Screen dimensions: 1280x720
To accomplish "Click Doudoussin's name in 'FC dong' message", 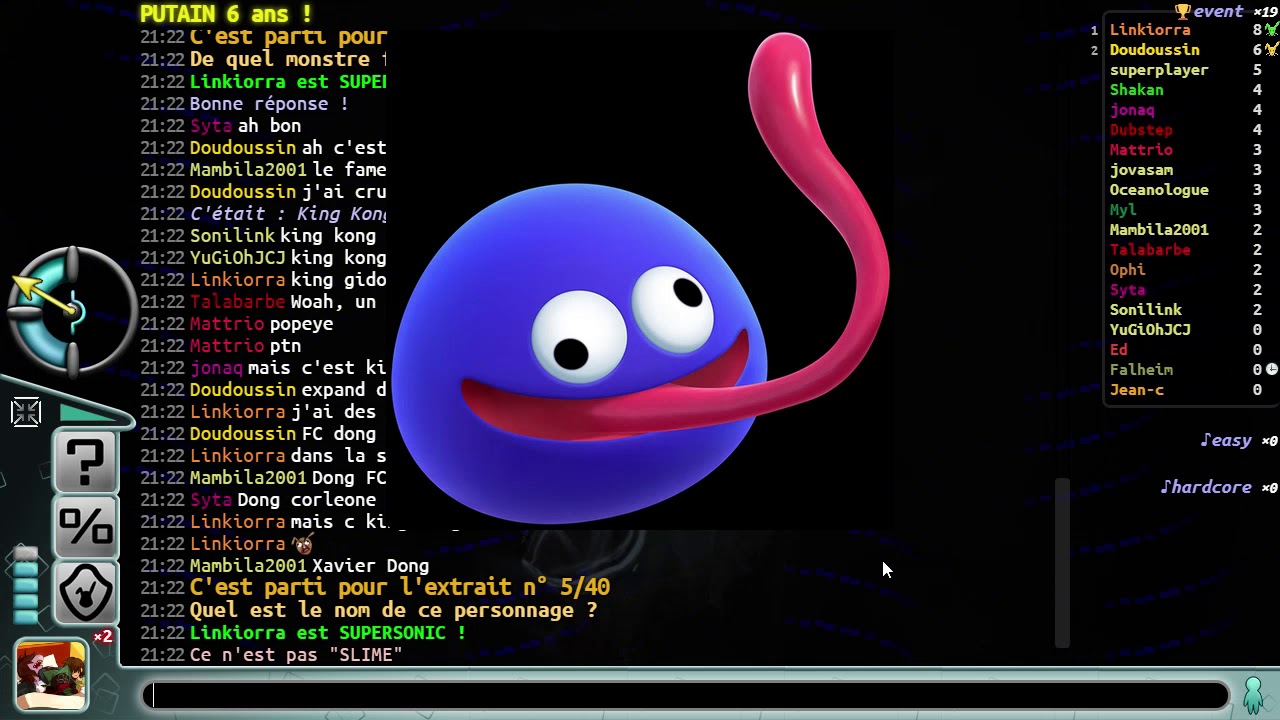I will tap(243, 434).
